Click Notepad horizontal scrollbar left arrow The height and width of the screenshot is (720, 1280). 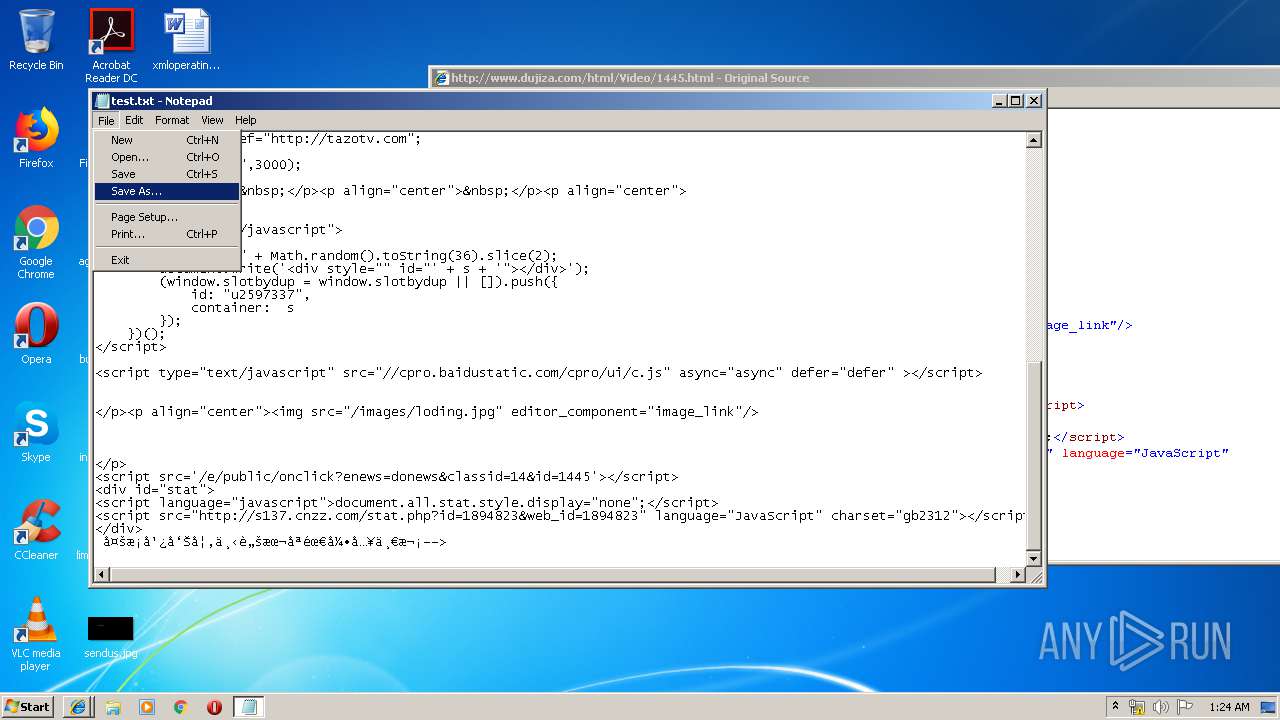[102, 574]
